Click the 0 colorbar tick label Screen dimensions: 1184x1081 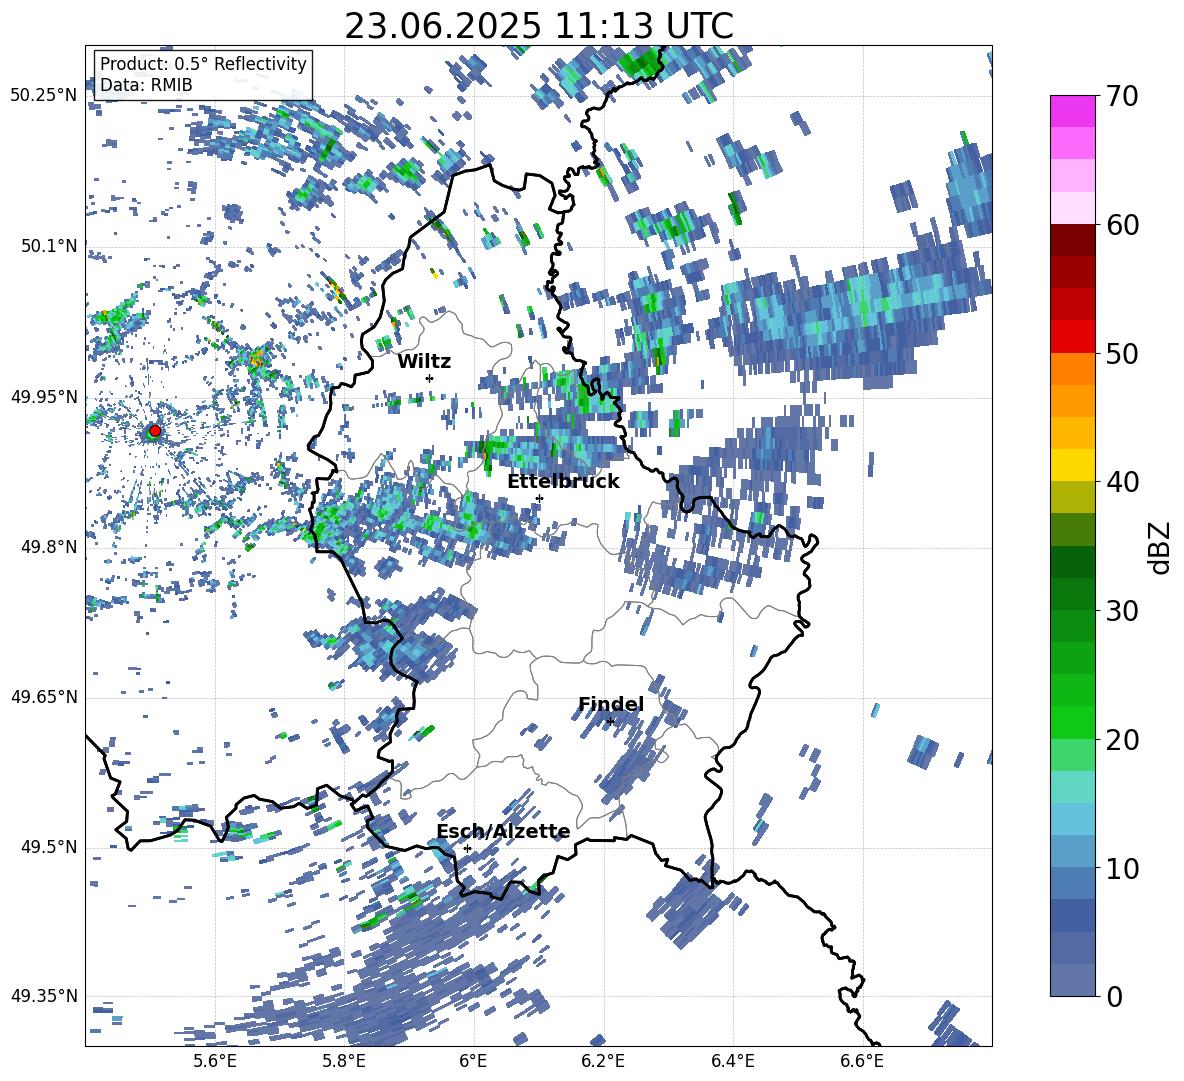pos(1114,997)
